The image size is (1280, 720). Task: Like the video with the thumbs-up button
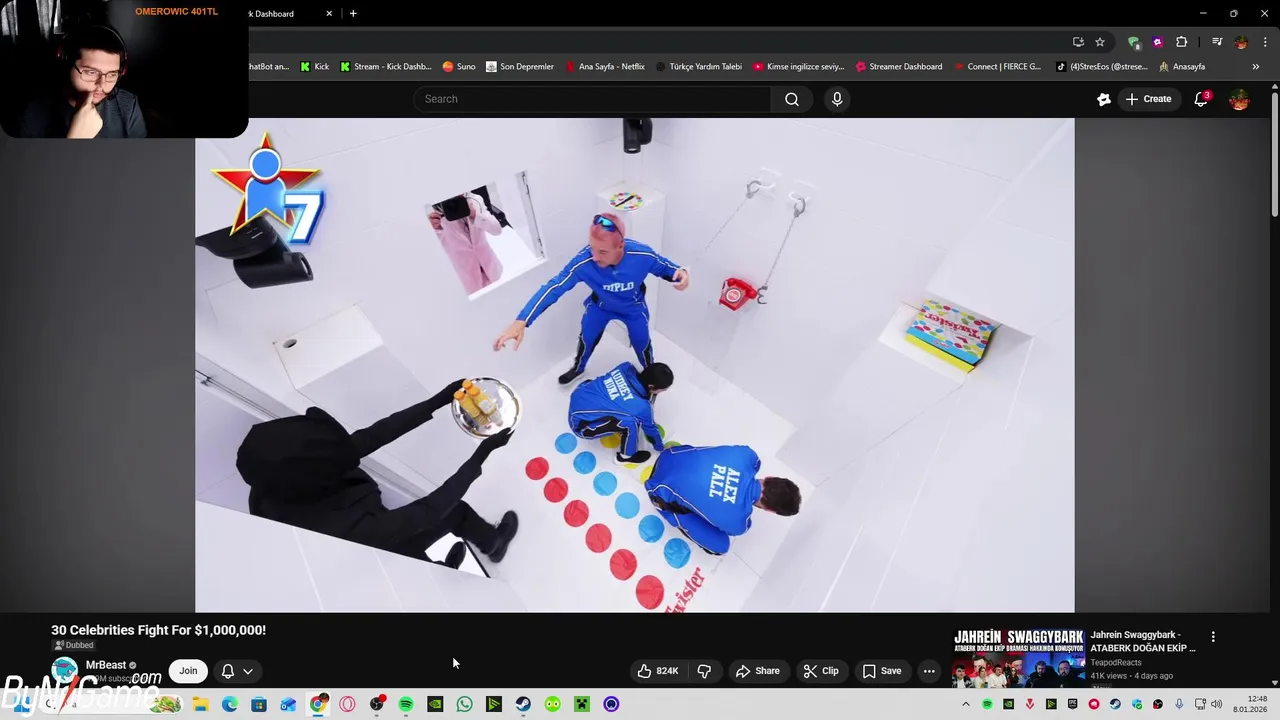658,671
